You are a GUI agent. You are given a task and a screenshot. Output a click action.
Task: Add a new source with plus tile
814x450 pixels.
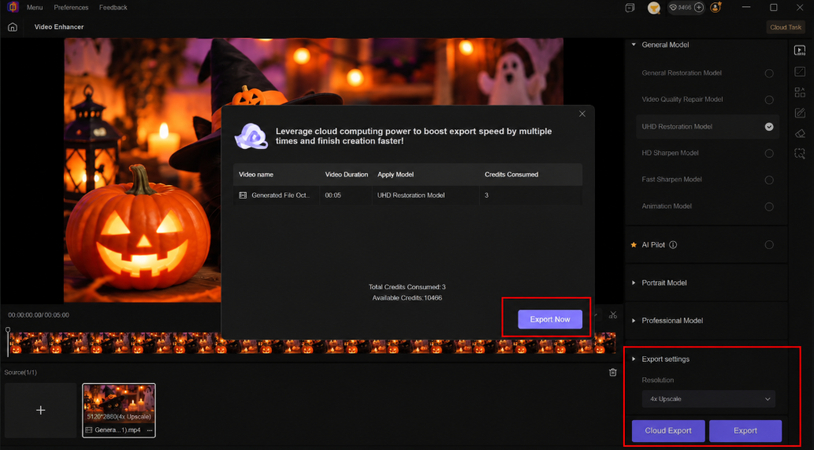pyautogui.click(x=40, y=410)
